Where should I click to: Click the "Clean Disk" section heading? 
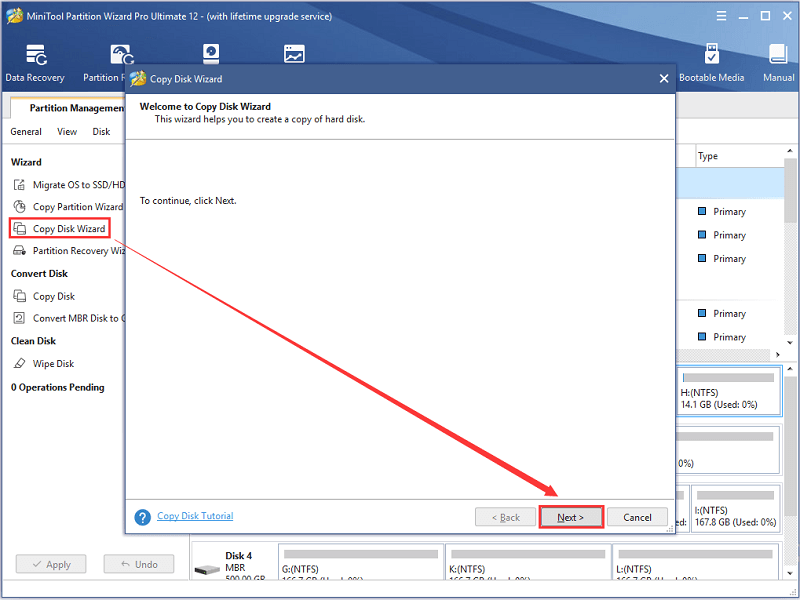point(33,341)
